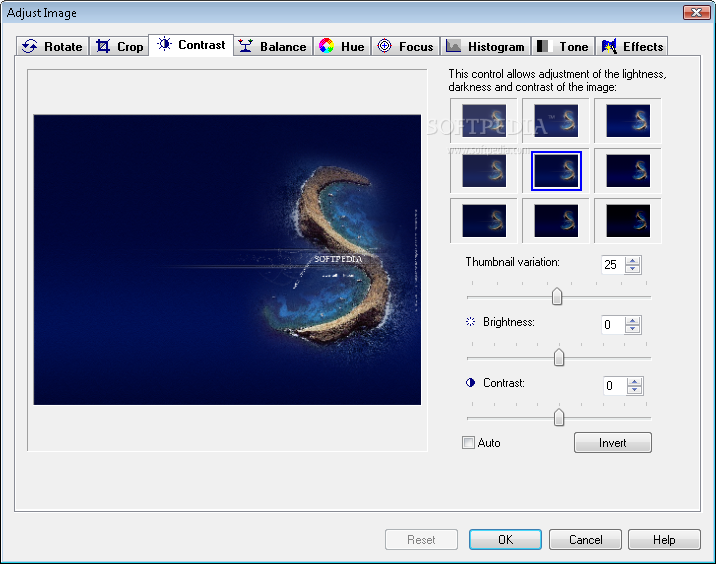
Task: Increase Thumbnail variation with up arrow
Action: (632, 261)
